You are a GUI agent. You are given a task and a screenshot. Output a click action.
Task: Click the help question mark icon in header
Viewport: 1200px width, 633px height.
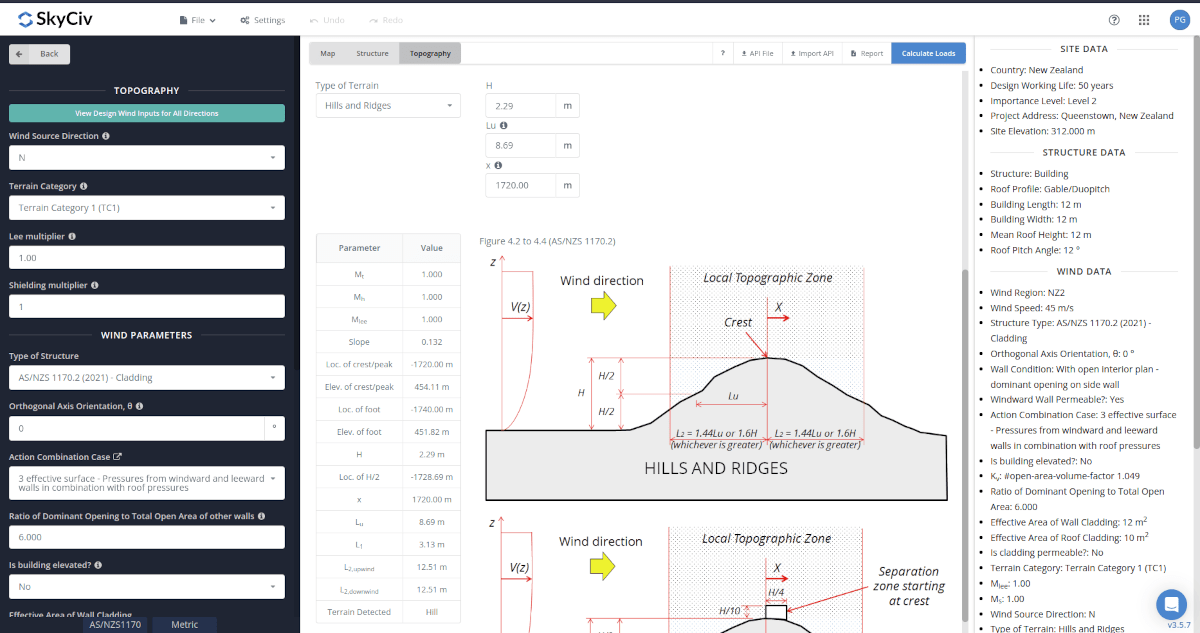1114,20
